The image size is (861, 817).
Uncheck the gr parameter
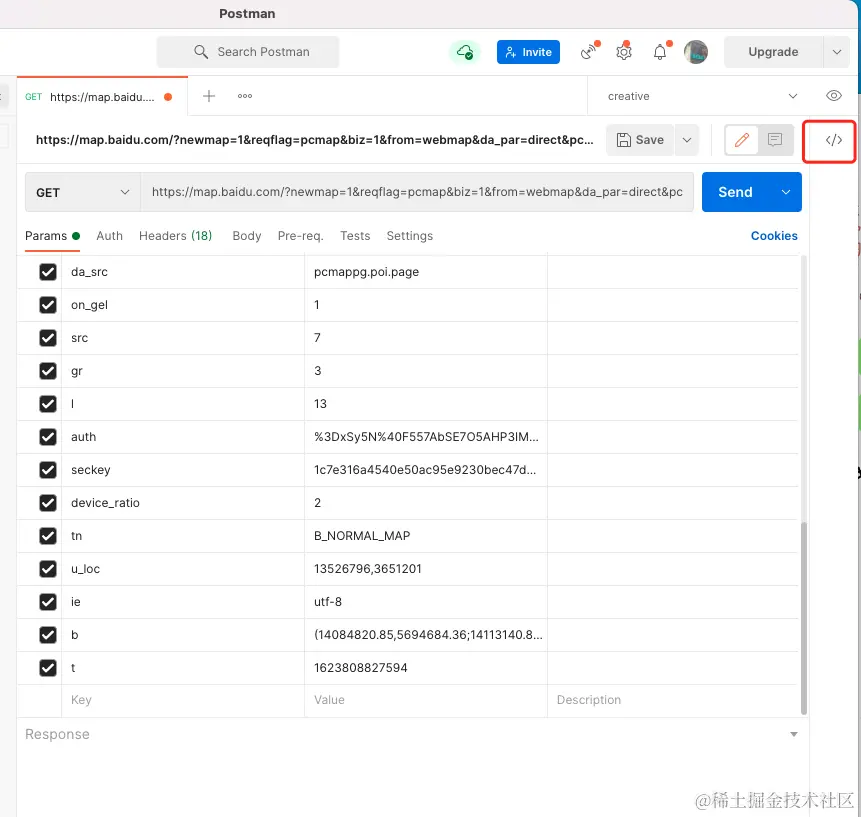[48, 371]
